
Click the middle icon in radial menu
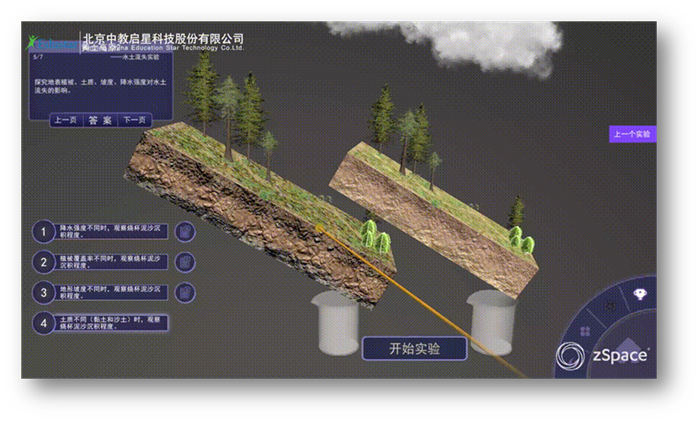[x=608, y=307]
